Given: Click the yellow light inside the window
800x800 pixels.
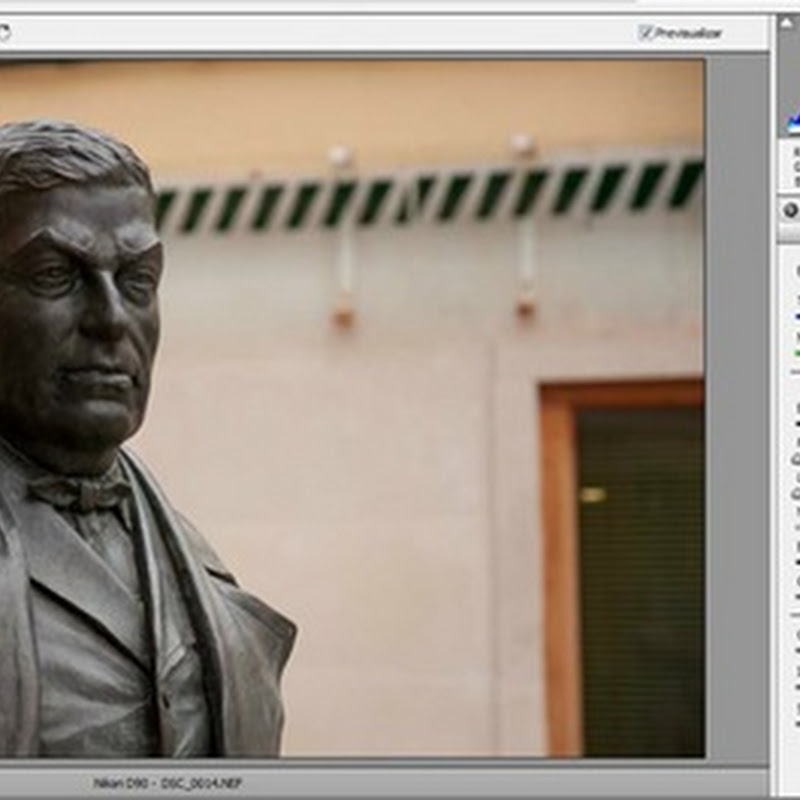Looking at the screenshot, I should click(x=592, y=494).
